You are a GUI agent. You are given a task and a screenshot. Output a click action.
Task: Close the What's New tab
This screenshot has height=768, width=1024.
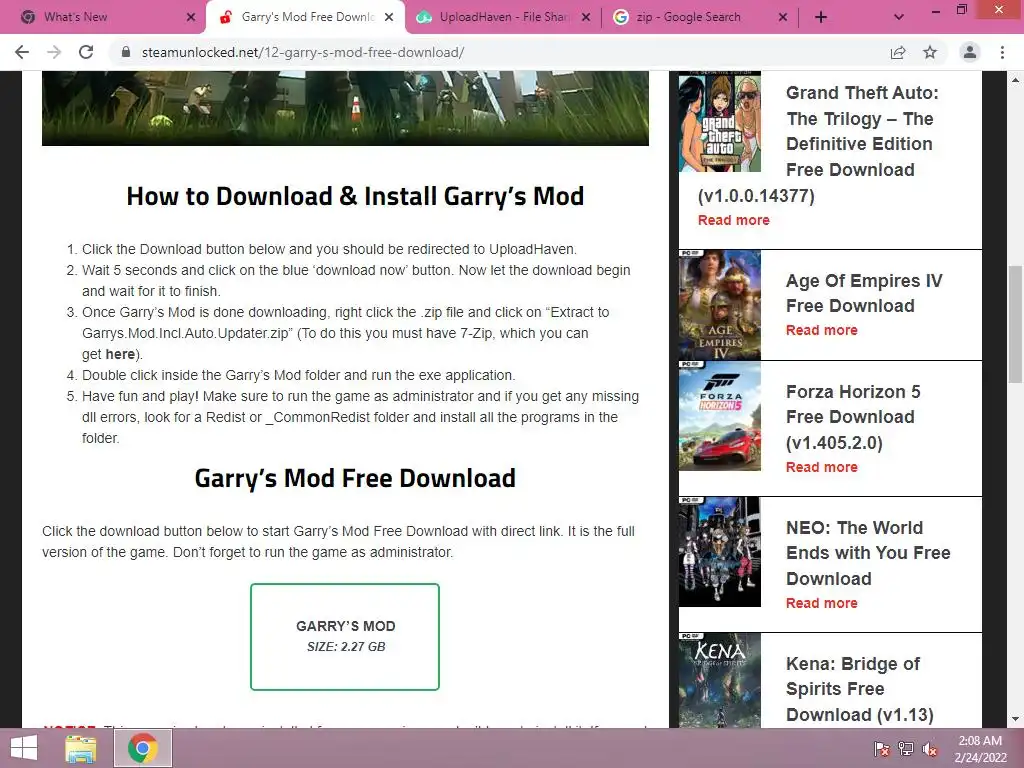pyautogui.click(x=191, y=17)
